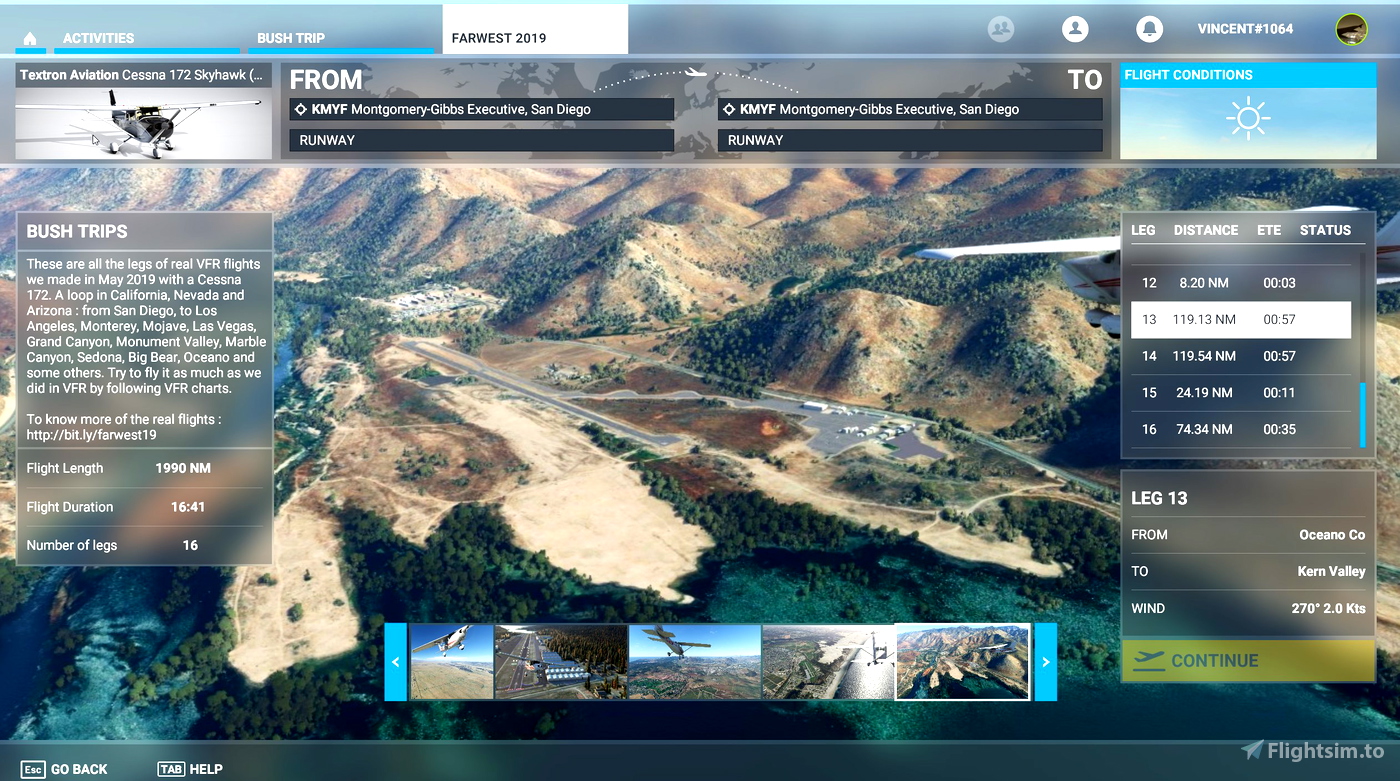This screenshot has width=1400, height=781.
Task: Click the LEG 13 panel heading
Action: coord(1159,498)
